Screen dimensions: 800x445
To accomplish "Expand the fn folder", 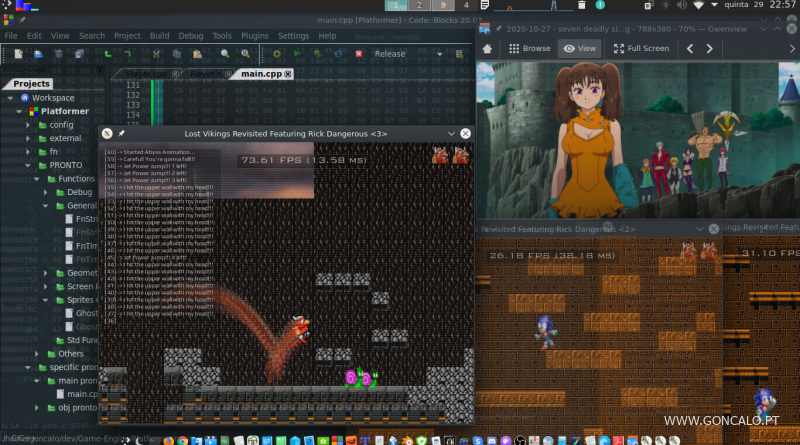I will pyautogui.click(x=28, y=152).
